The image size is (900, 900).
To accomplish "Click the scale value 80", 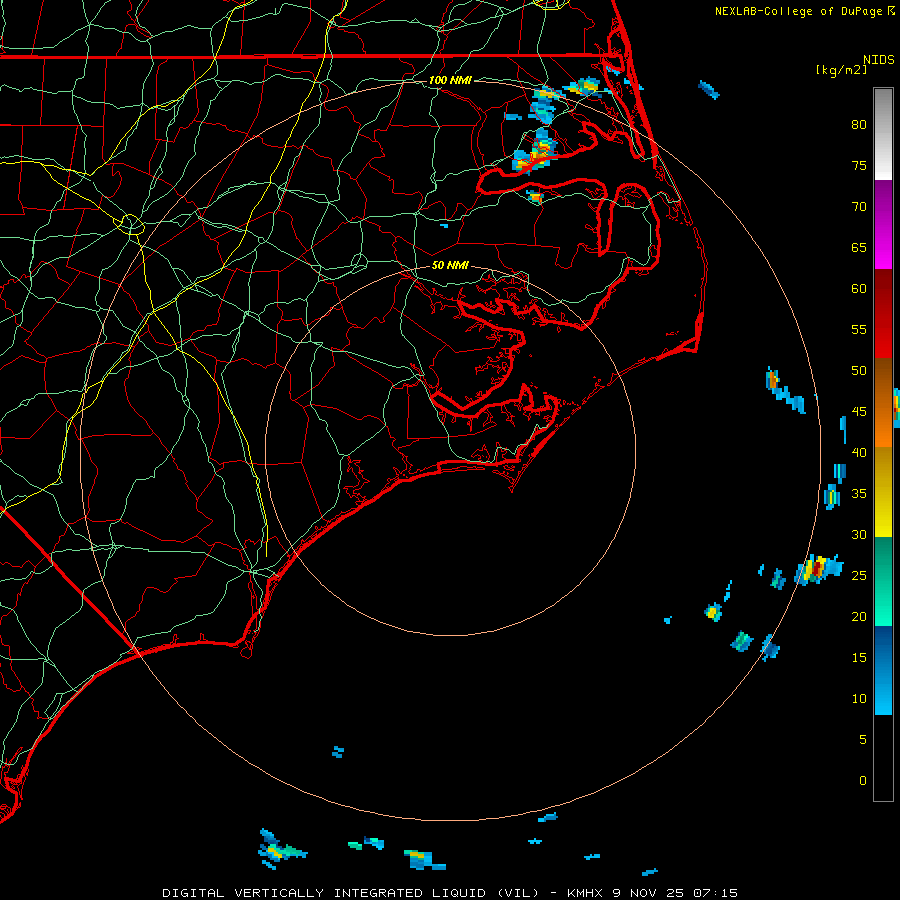I will [859, 125].
